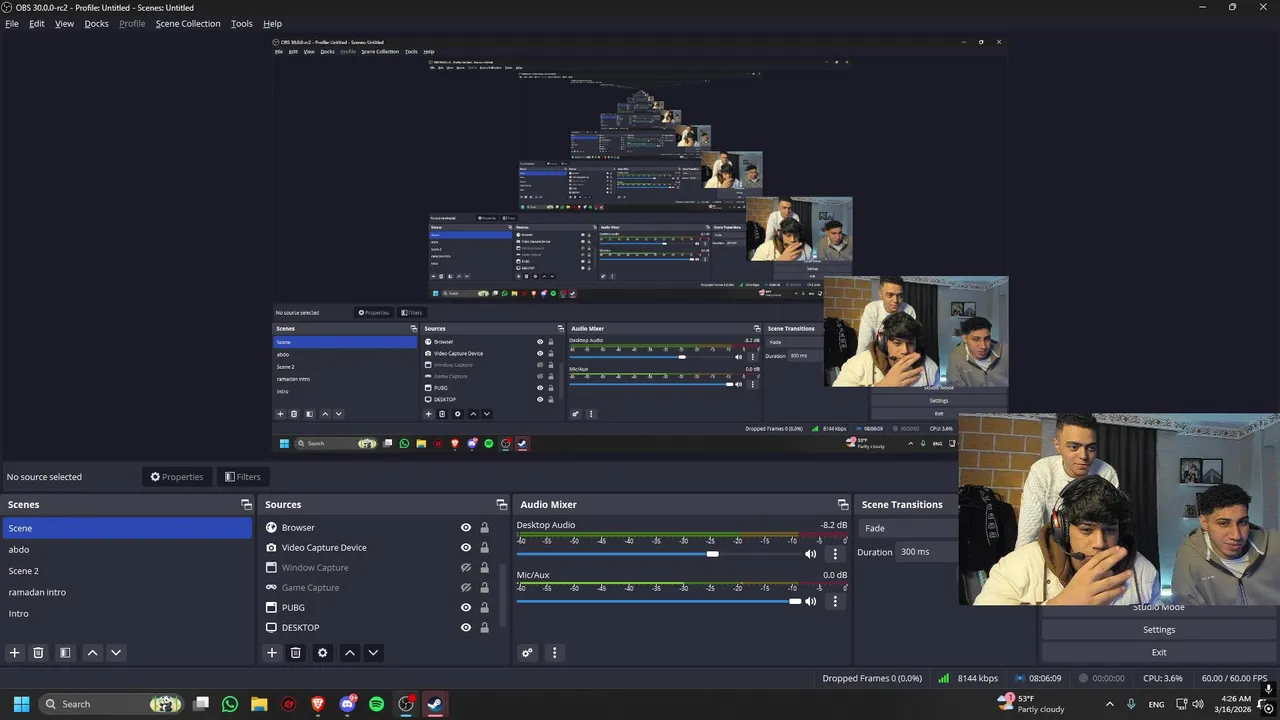
Task: Show hidden system tray icons chevron
Action: [x=1109, y=704]
